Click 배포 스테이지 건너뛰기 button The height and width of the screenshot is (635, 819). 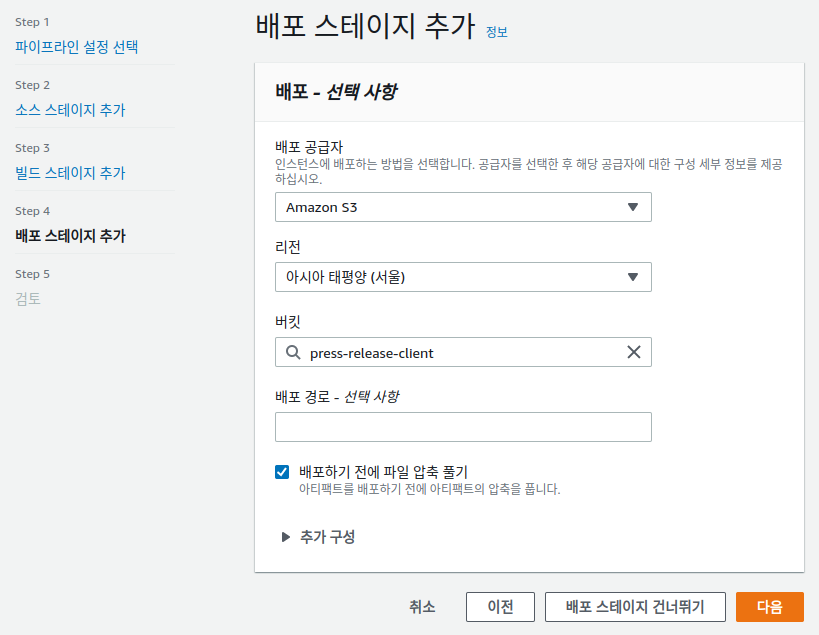(635, 607)
